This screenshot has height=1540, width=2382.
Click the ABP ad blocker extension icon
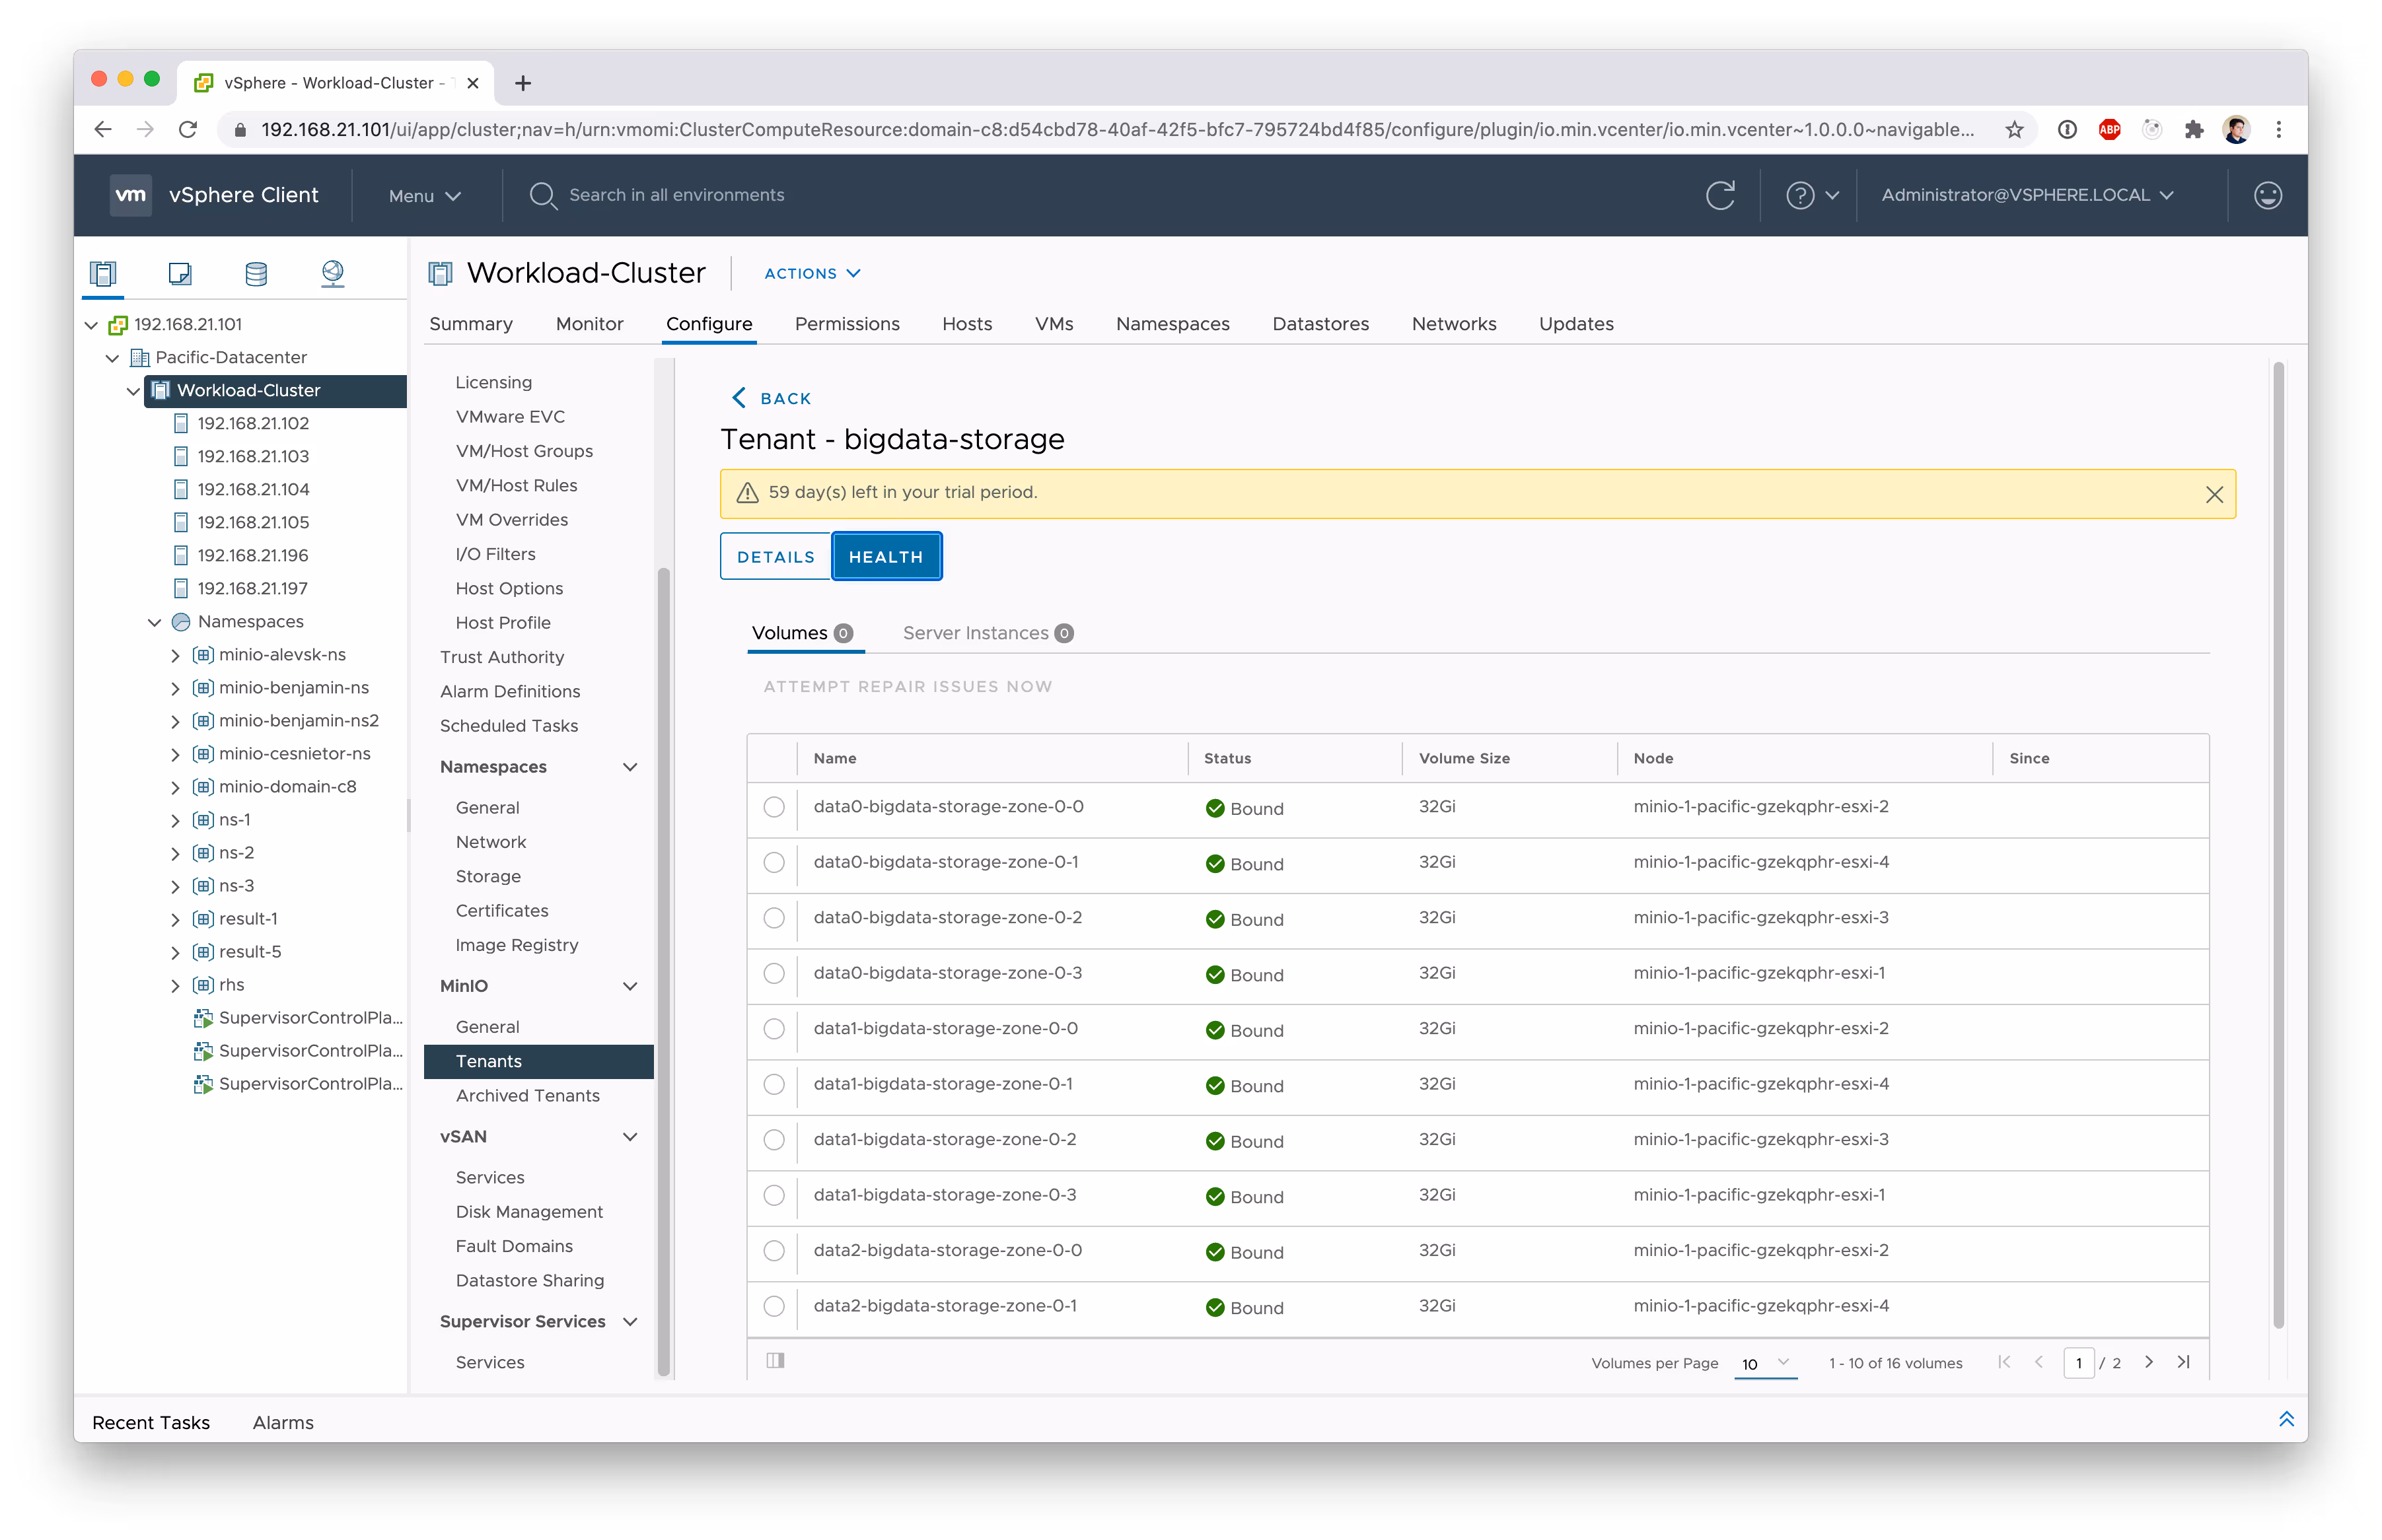coord(2110,130)
